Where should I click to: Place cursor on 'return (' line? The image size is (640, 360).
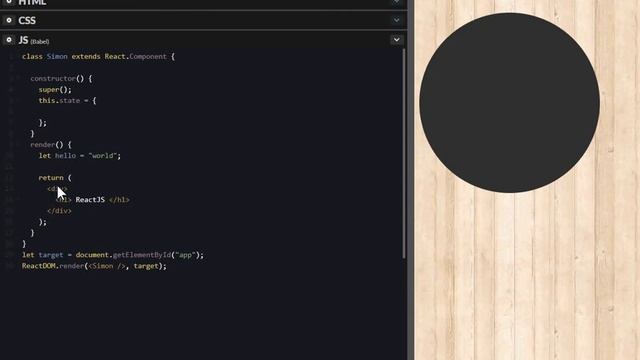tap(55, 178)
